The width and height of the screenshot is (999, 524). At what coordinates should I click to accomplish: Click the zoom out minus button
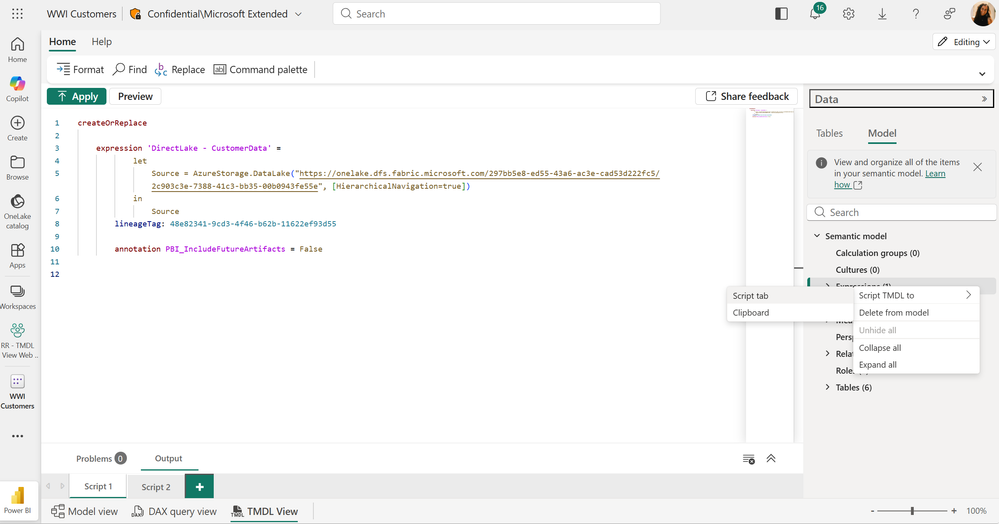(873, 511)
